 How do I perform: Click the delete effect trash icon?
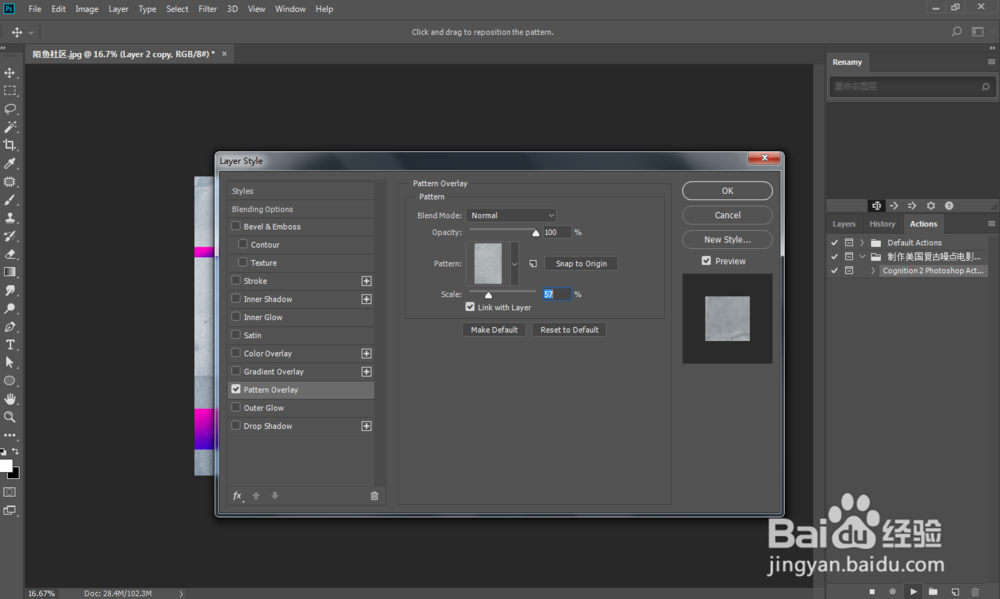(374, 496)
